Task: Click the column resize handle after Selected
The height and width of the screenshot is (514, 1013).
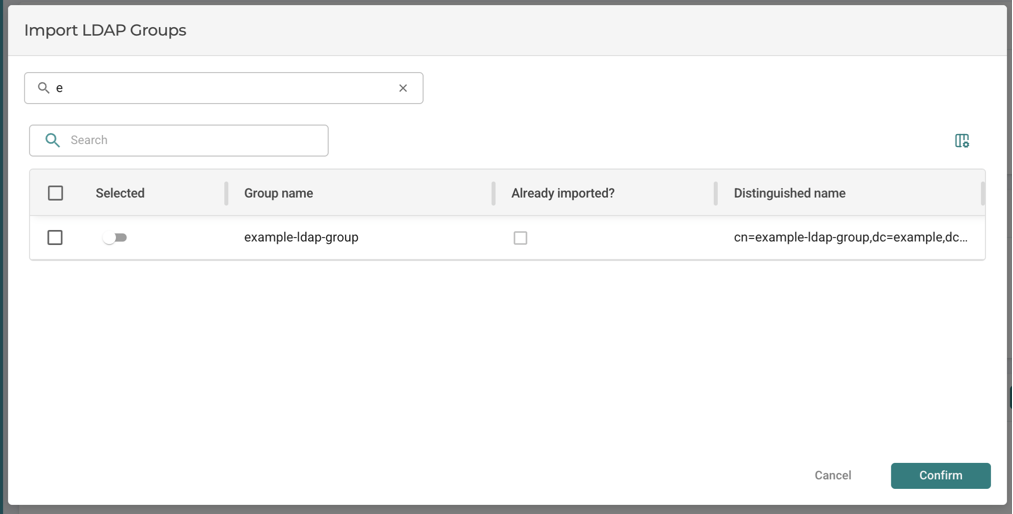Action: click(x=226, y=193)
